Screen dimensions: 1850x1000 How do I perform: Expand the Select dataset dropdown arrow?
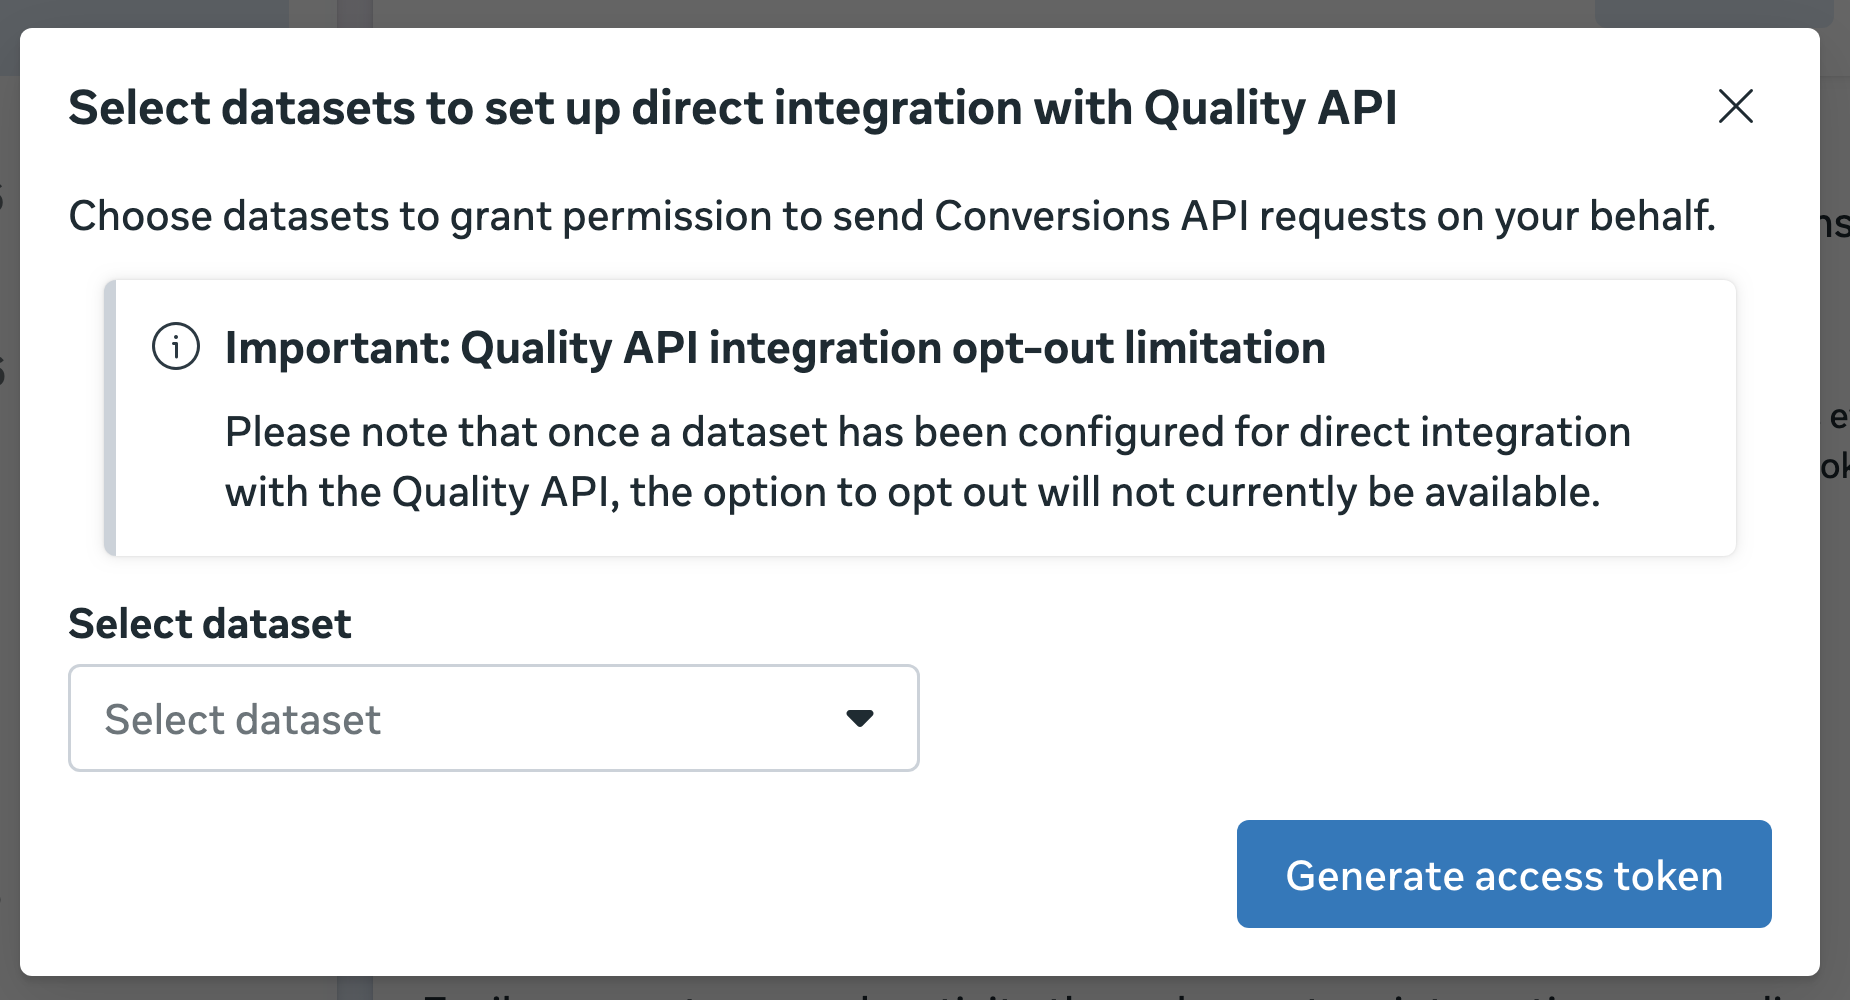click(859, 718)
